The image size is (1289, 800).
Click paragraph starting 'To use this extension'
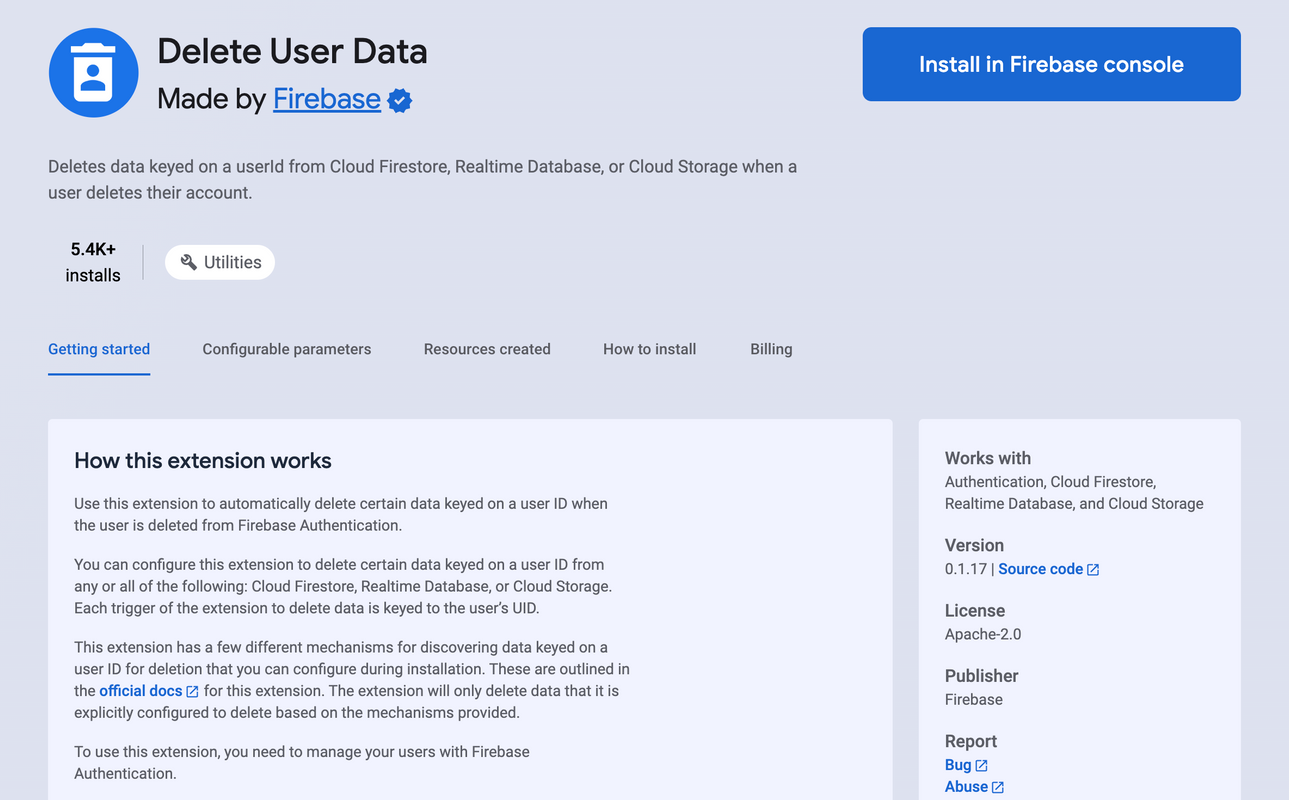click(x=302, y=762)
